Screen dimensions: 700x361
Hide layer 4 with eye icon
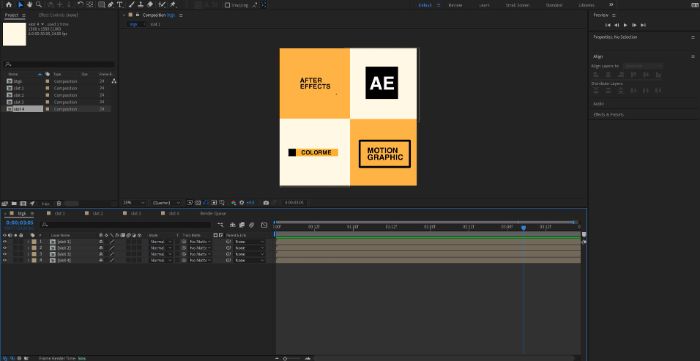coord(5,260)
